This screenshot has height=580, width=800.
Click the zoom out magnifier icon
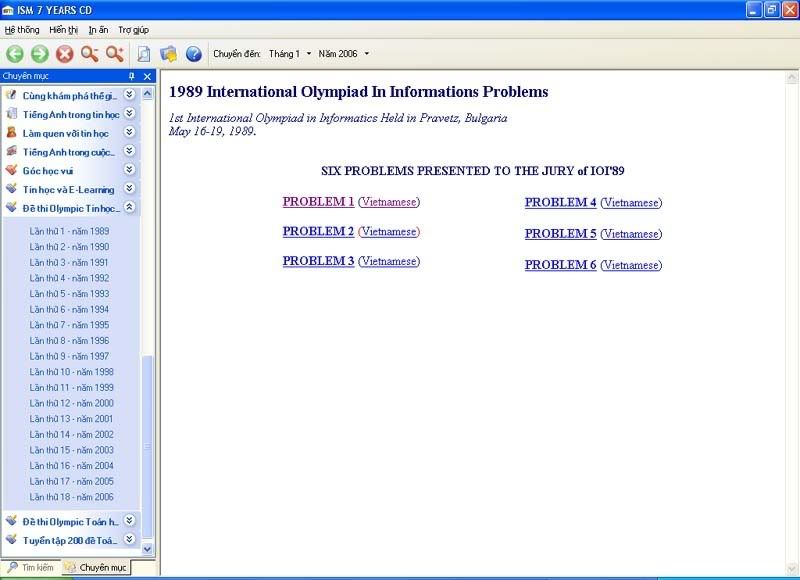[90, 54]
